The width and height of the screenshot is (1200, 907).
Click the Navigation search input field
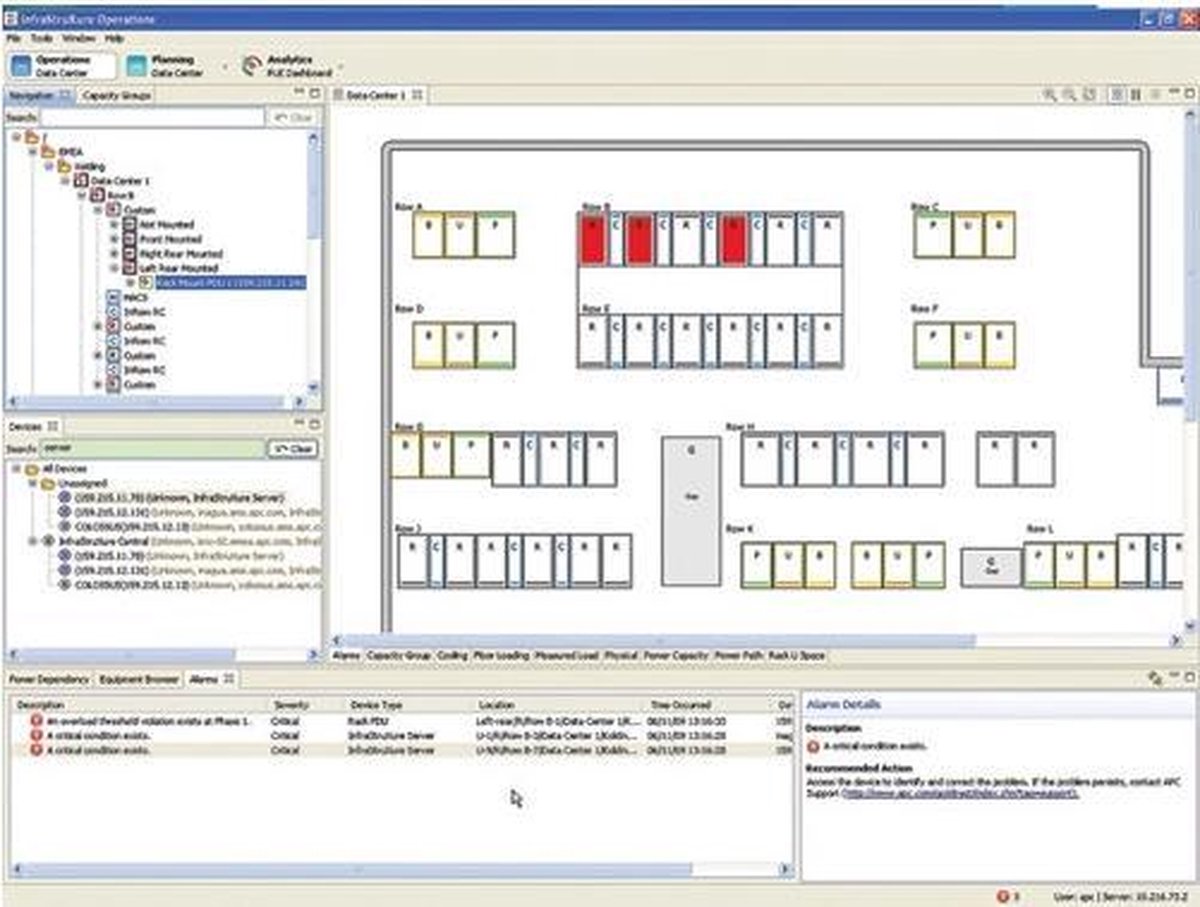[152, 118]
